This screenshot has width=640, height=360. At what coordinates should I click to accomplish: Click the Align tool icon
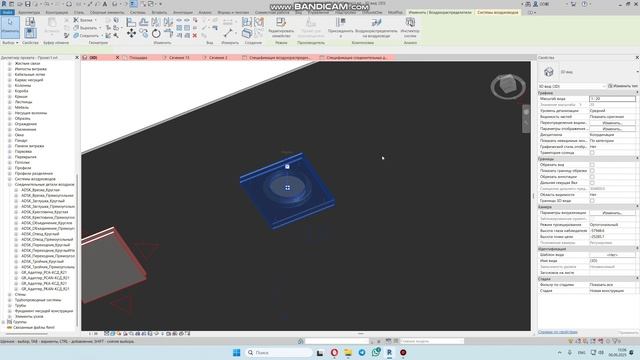[x=131, y=22]
